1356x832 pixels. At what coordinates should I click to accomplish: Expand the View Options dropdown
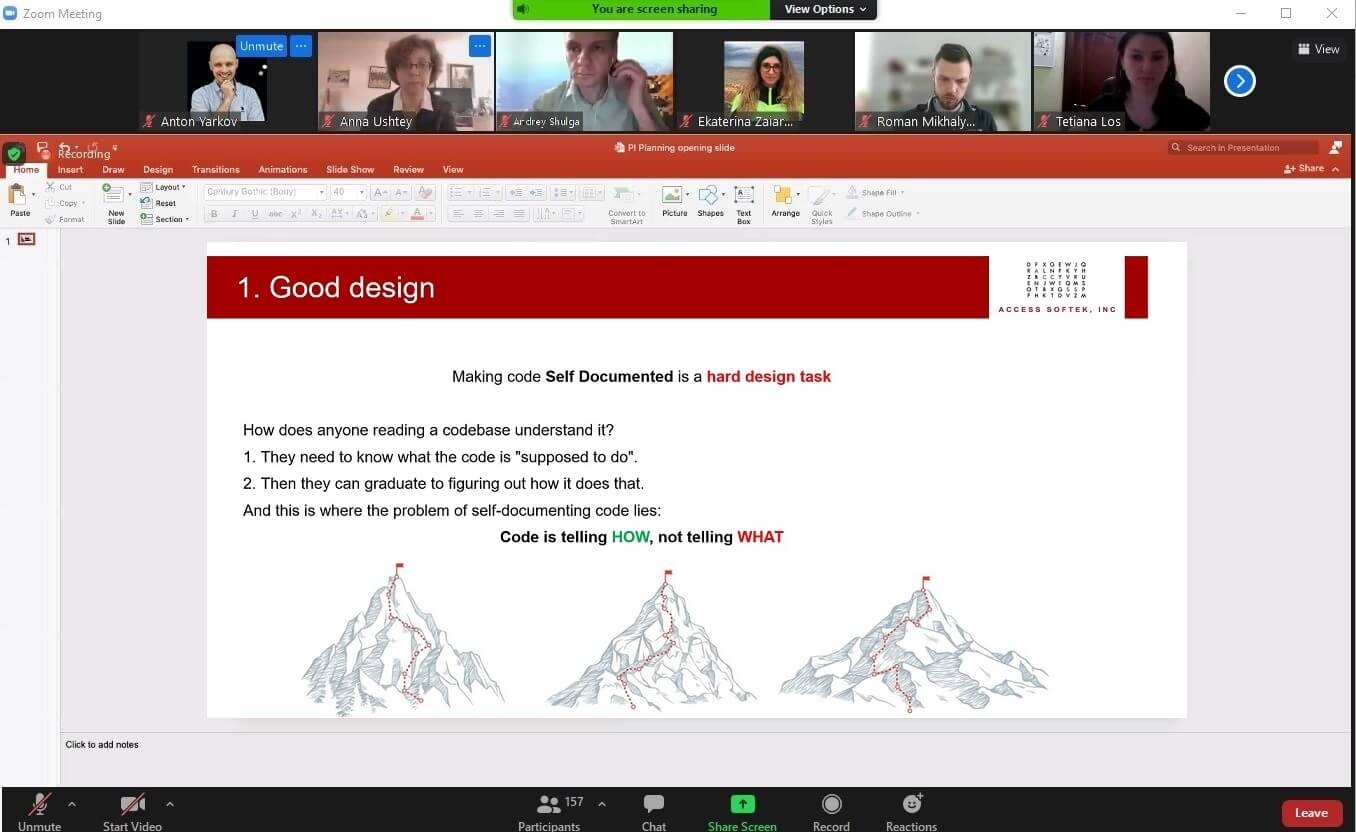click(824, 9)
